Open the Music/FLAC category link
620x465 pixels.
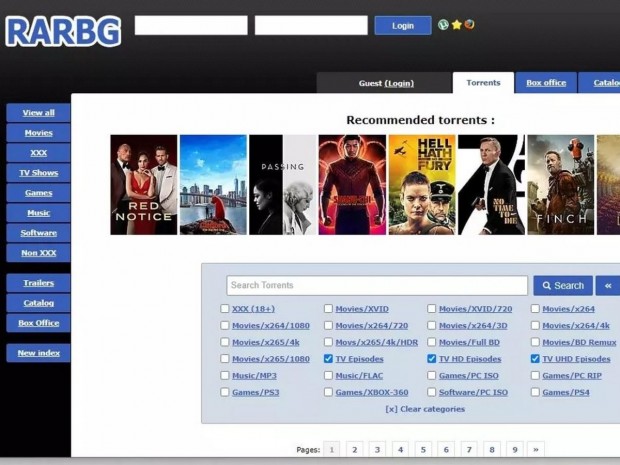point(359,376)
